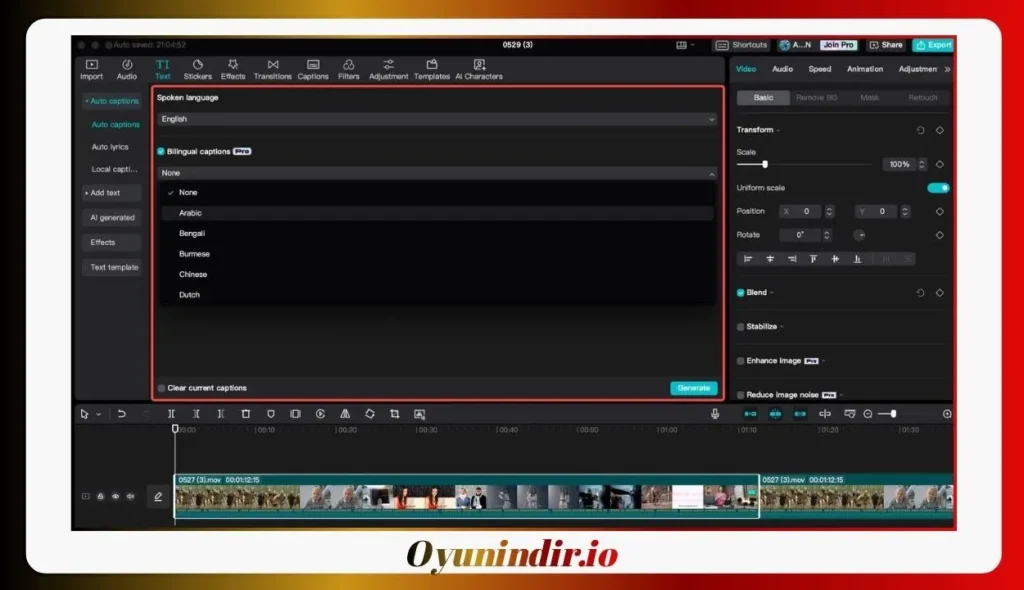Reset Transform settings with circular arrow
This screenshot has height=590, width=1024.
(920, 130)
